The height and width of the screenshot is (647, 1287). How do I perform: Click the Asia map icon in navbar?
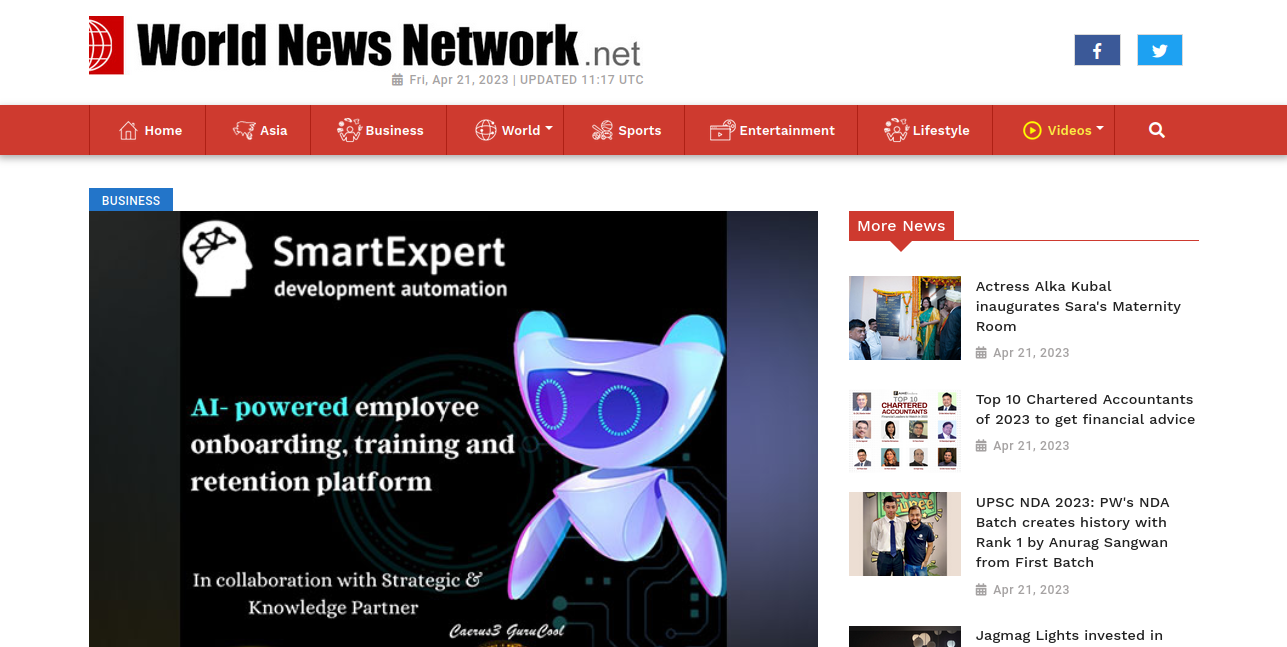[244, 130]
